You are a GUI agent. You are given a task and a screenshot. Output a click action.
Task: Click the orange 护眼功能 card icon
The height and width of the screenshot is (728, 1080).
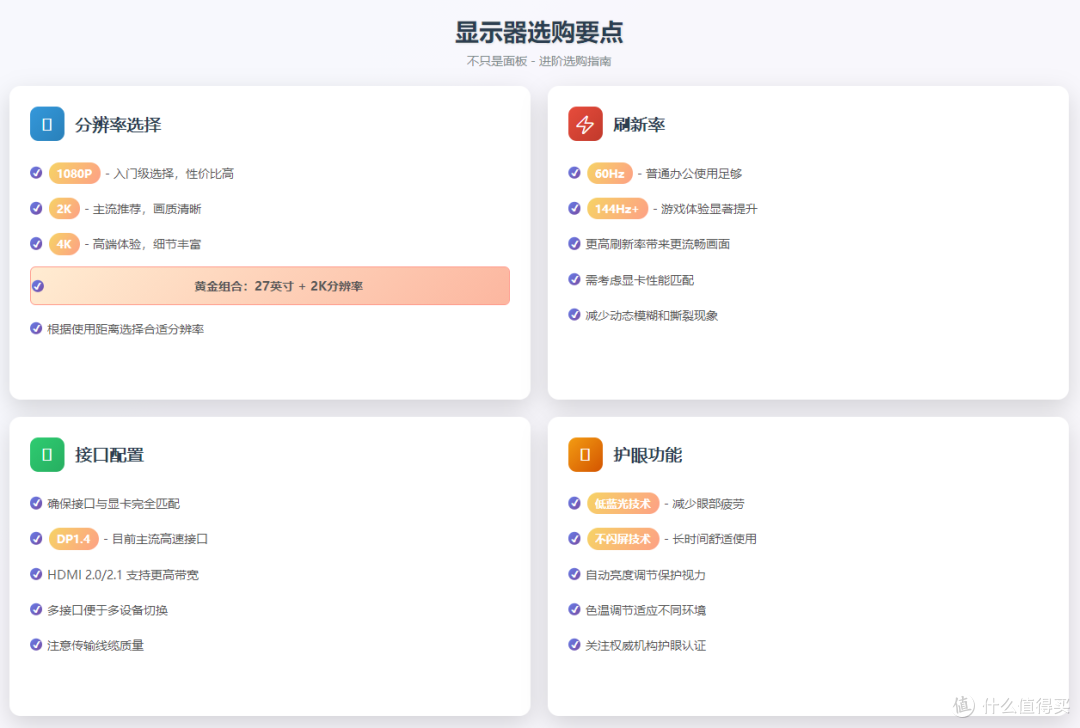pos(585,455)
